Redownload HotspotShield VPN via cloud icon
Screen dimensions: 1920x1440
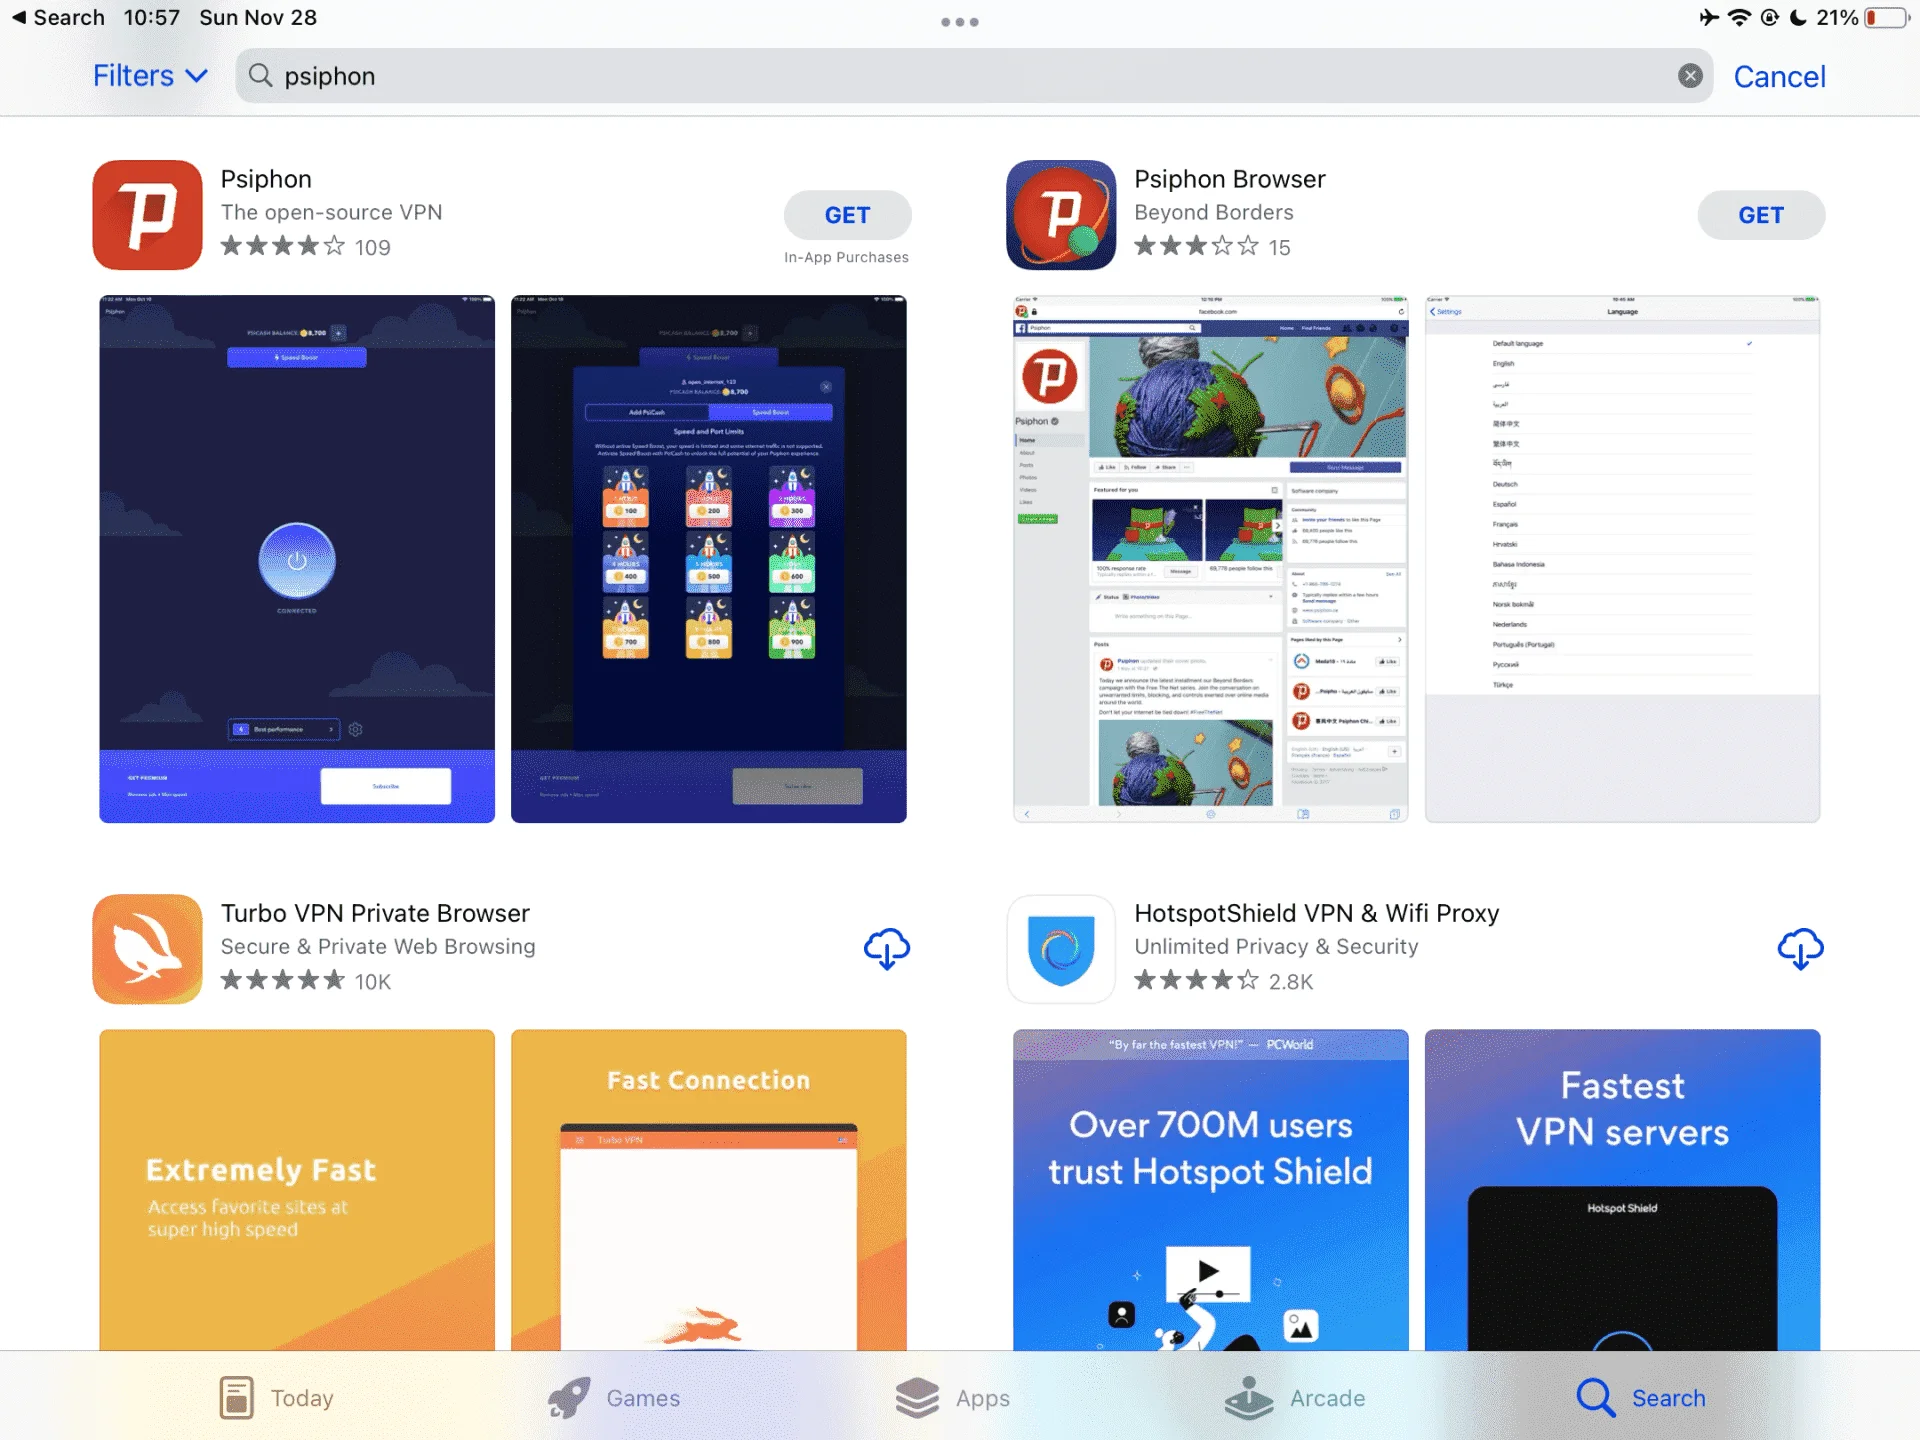point(1800,949)
